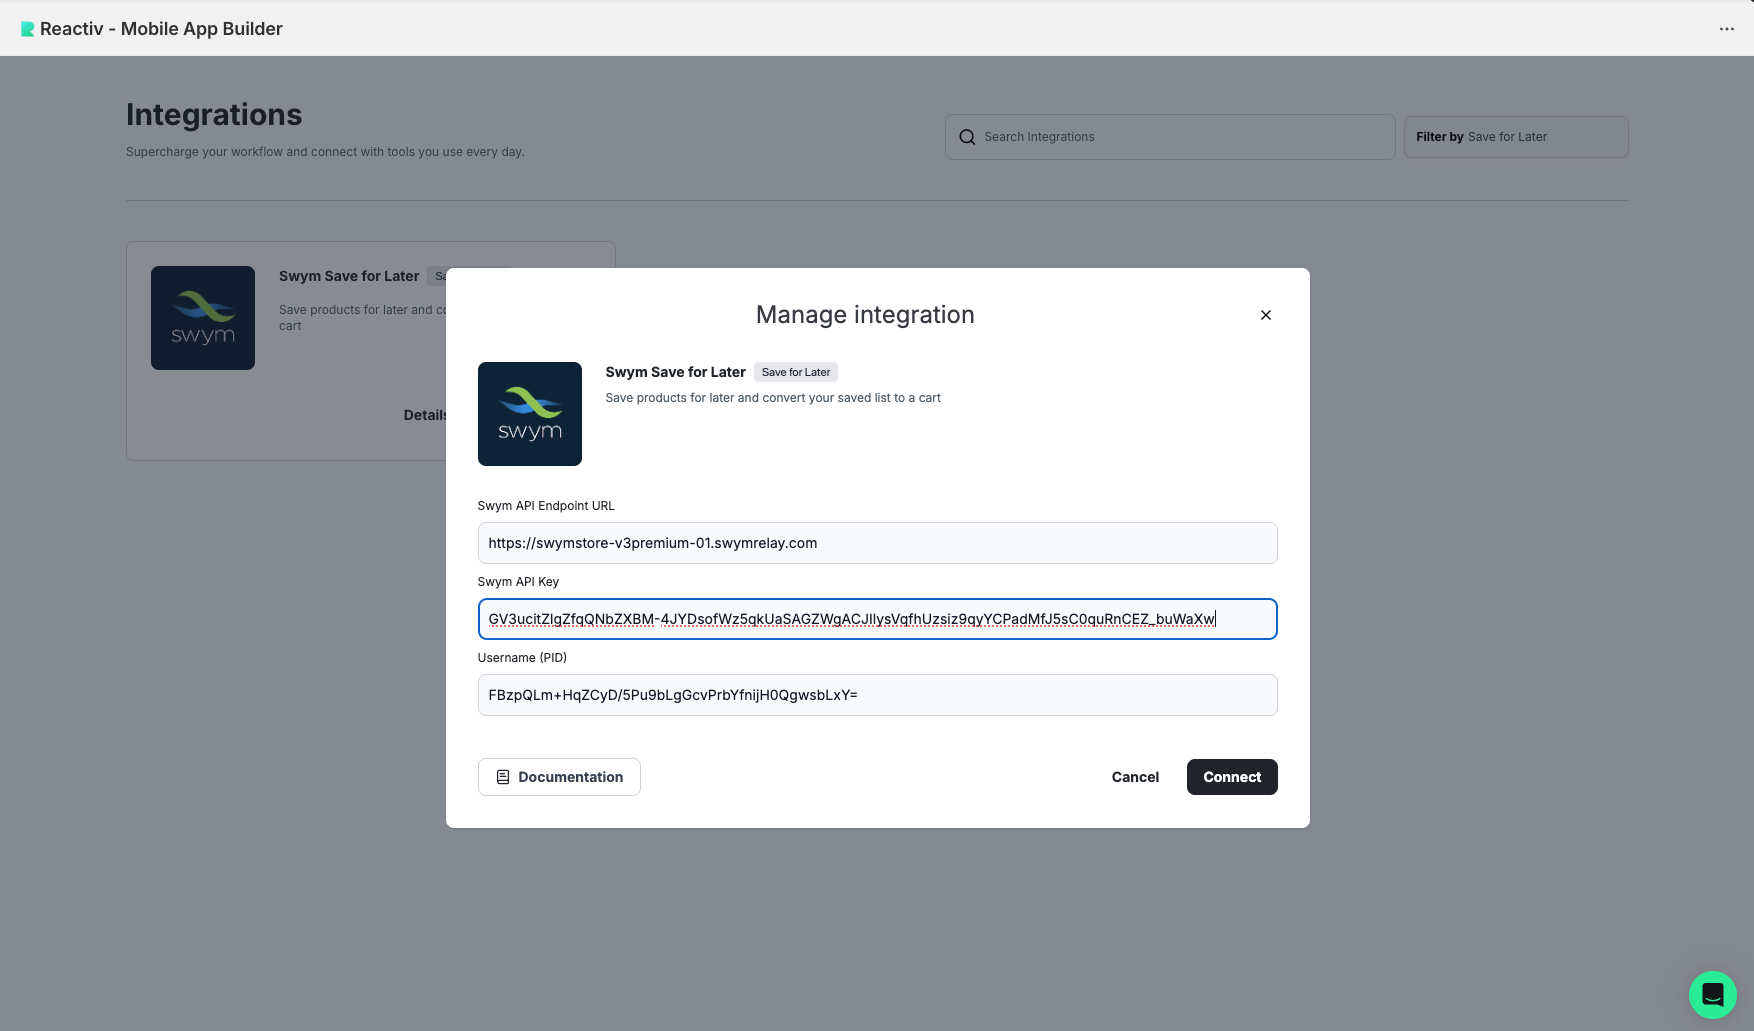Click into the Swym API Key field
Screen dimensions: 1754x1031
tap(876, 619)
